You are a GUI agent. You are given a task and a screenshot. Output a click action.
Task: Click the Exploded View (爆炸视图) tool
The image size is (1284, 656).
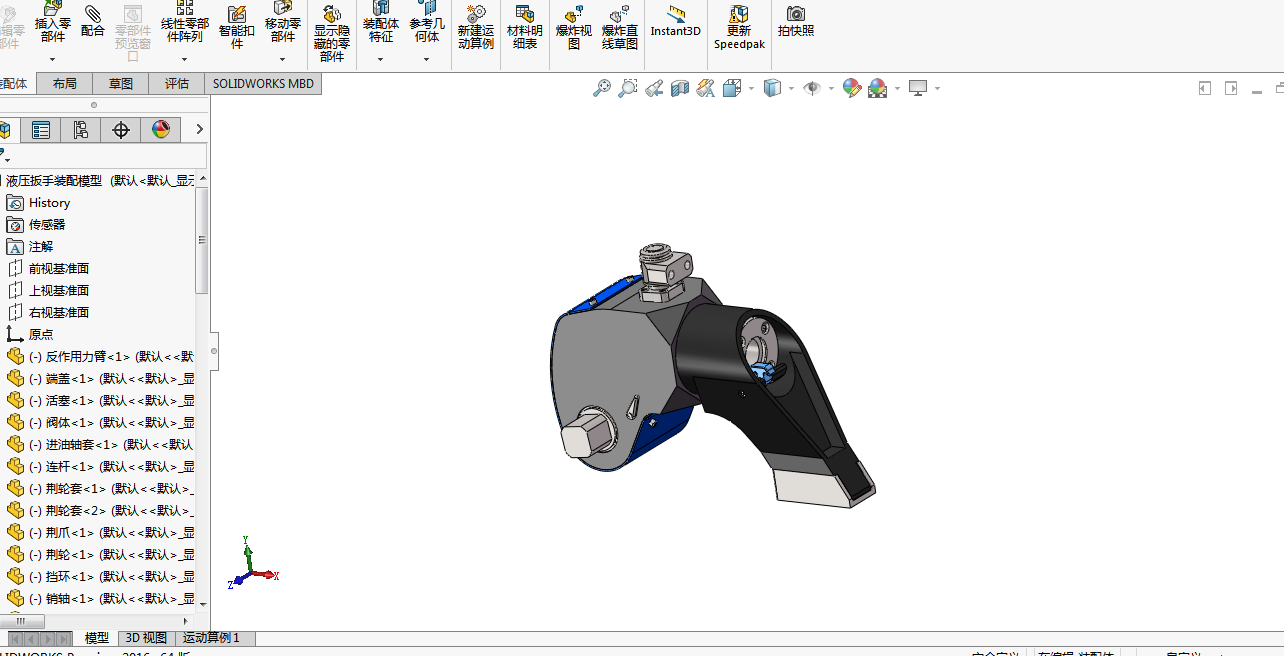click(574, 26)
